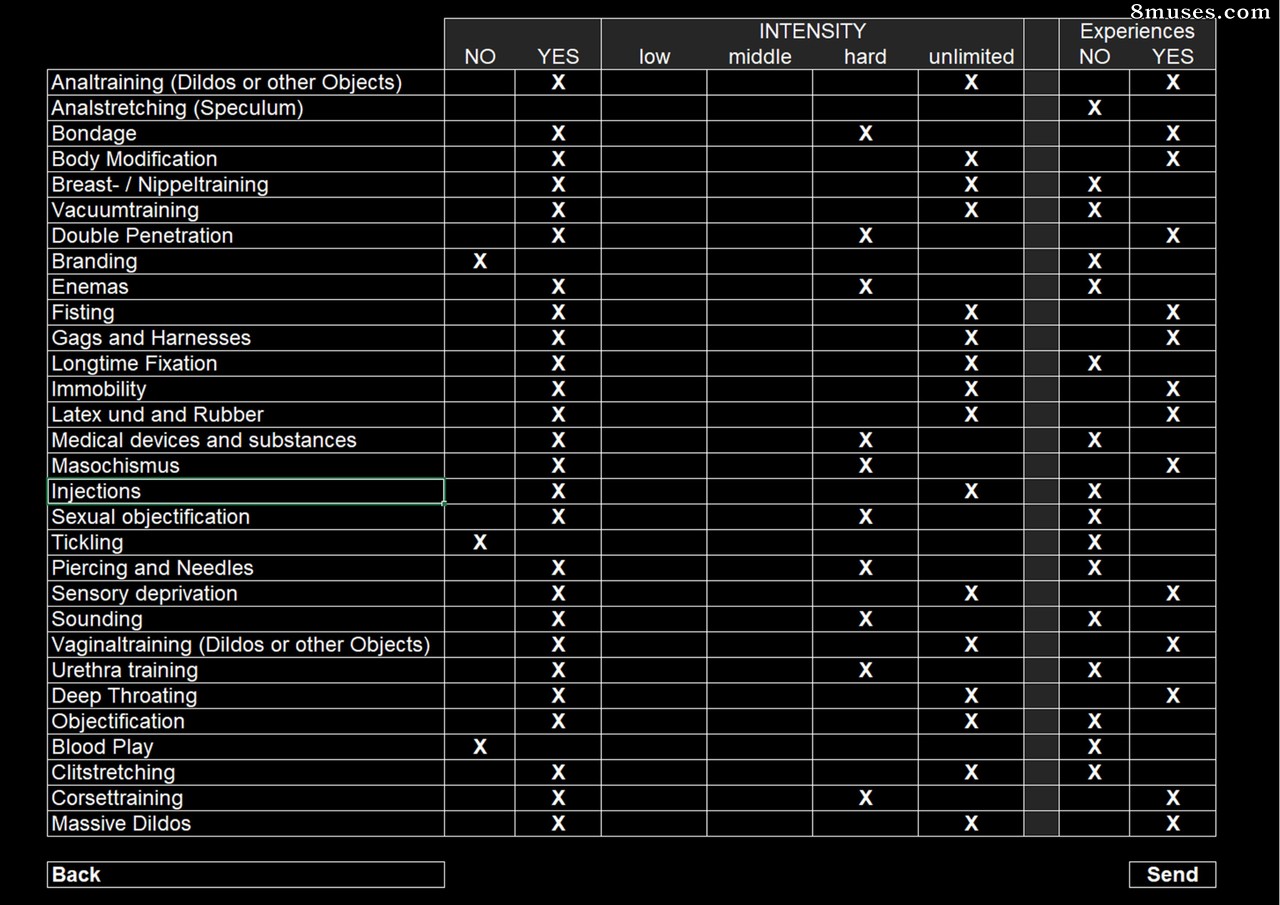The width and height of the screenshot is (1280, 905).
Task: Select the 'Gags and Harnesses' row label
Action: [x=151, y=338]
